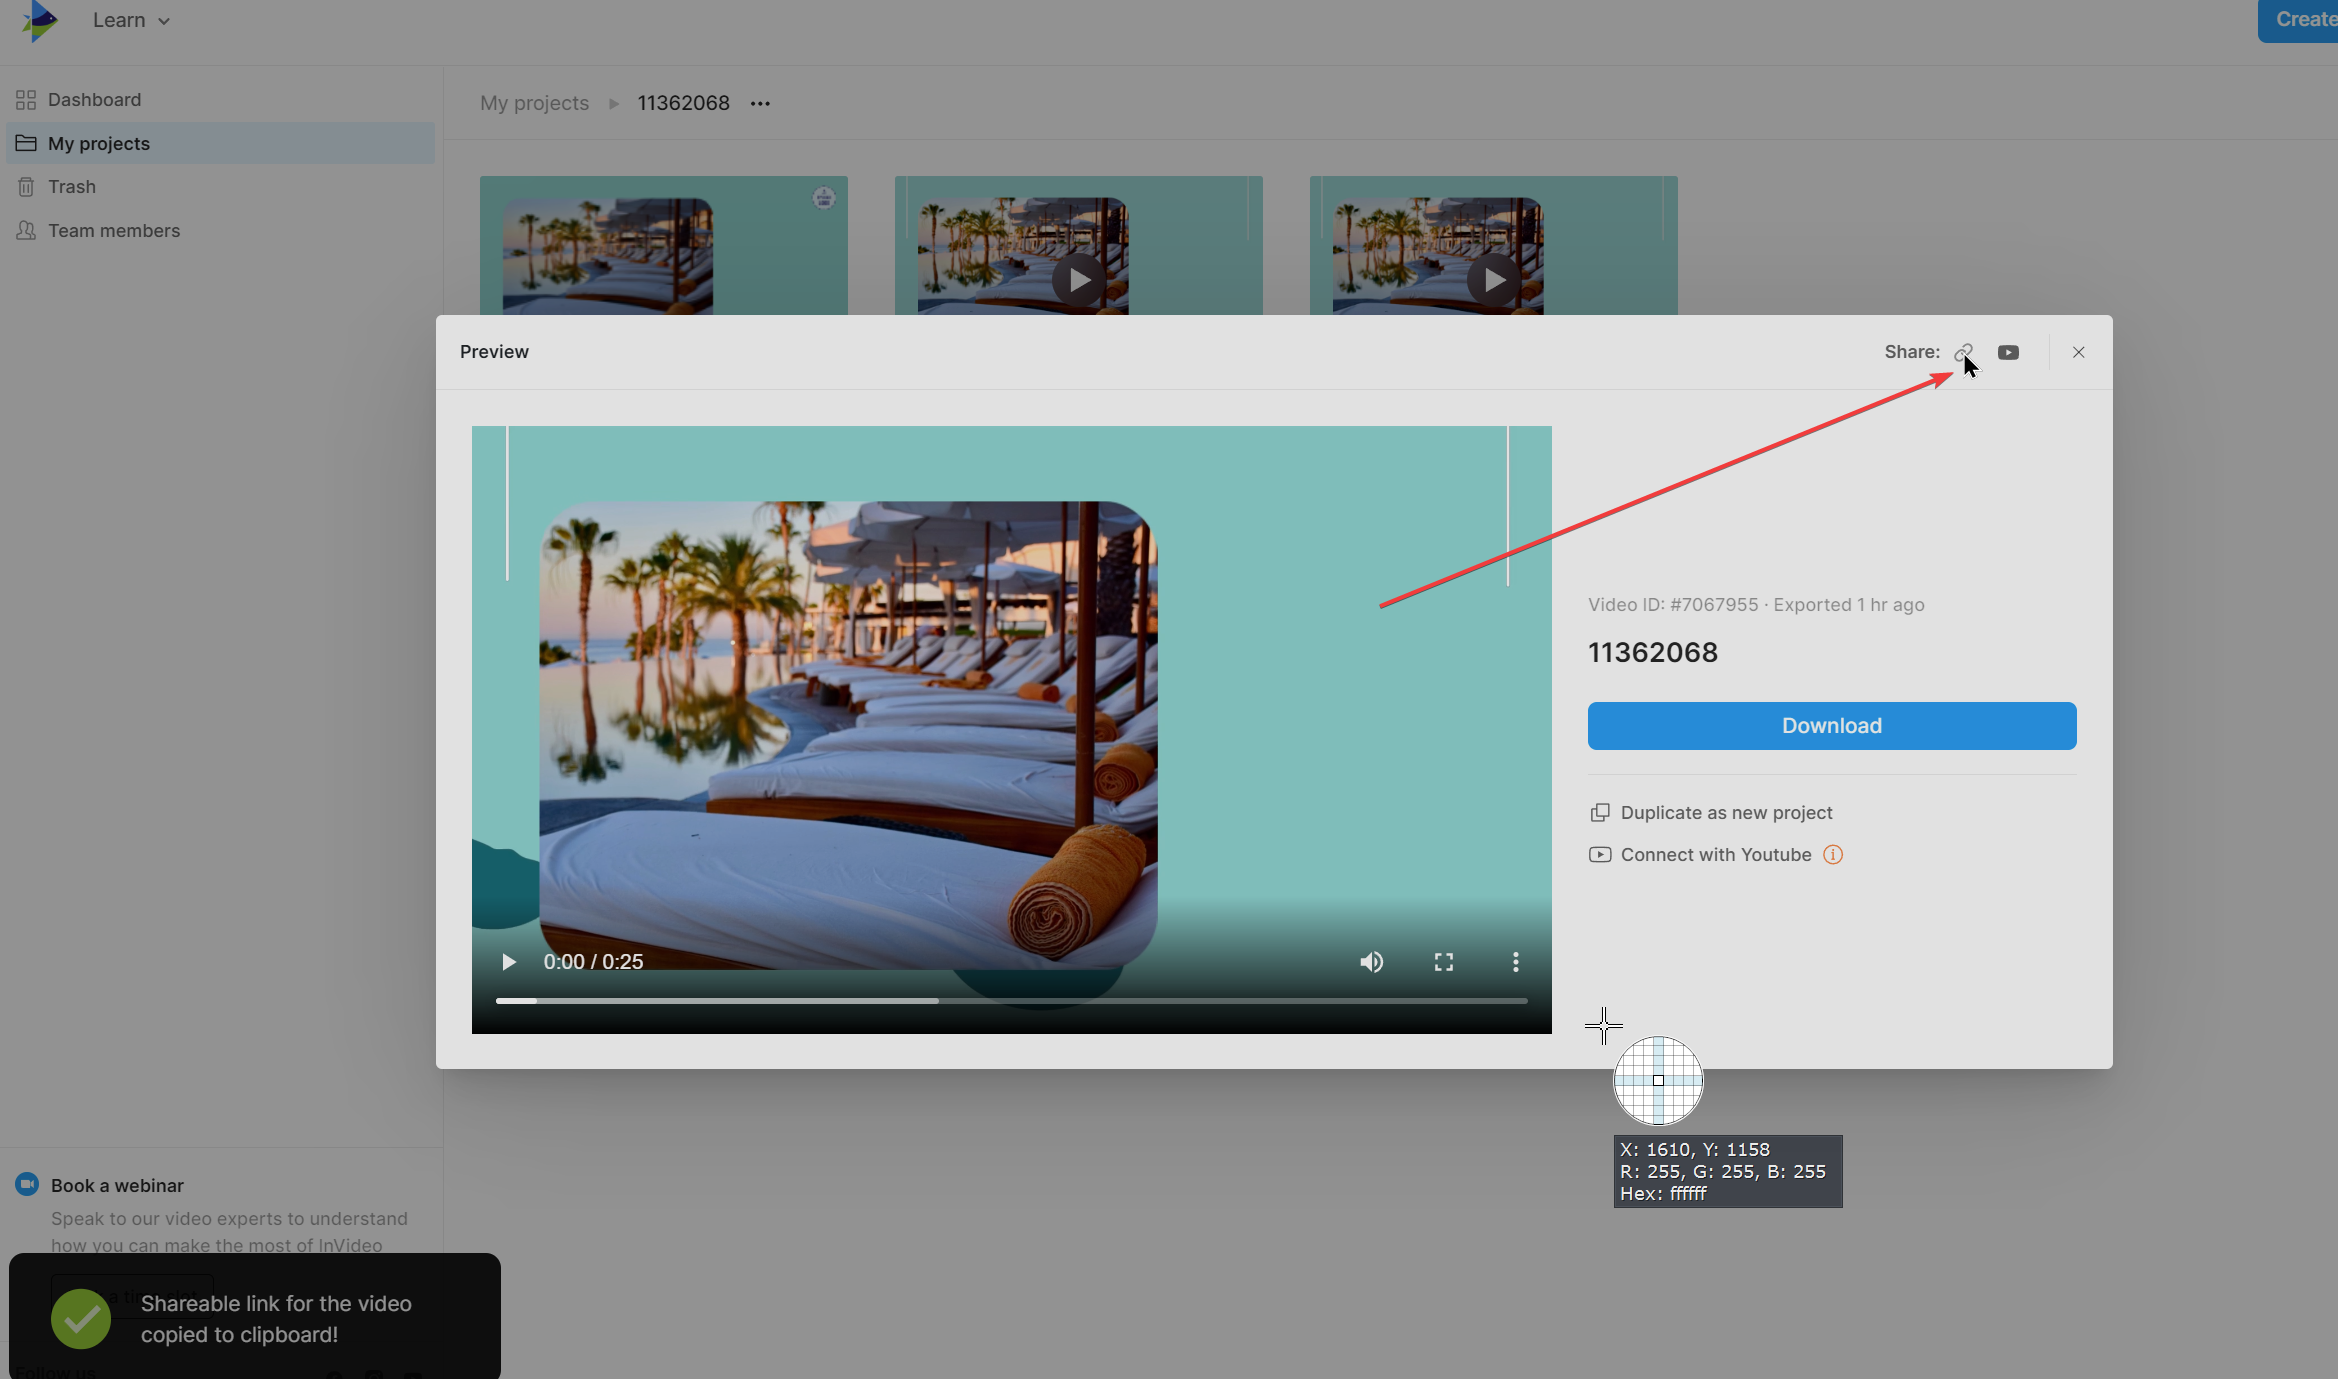Viewport: 2338px width, 1379px height.
Task: Share the video to YouTube from the Share row
Action: [2009, 352]
